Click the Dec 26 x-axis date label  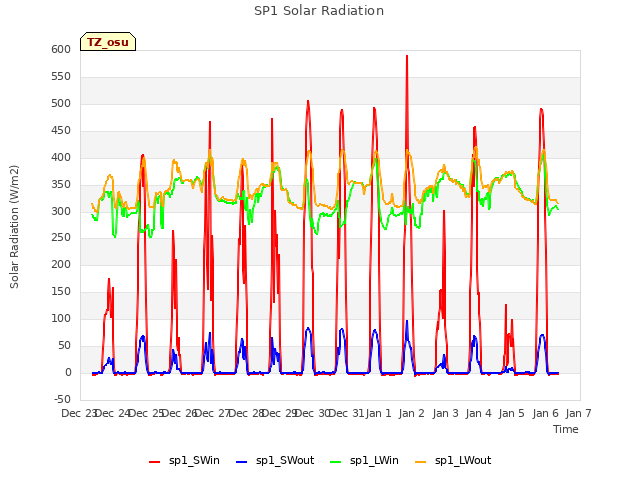click(180, 413)
